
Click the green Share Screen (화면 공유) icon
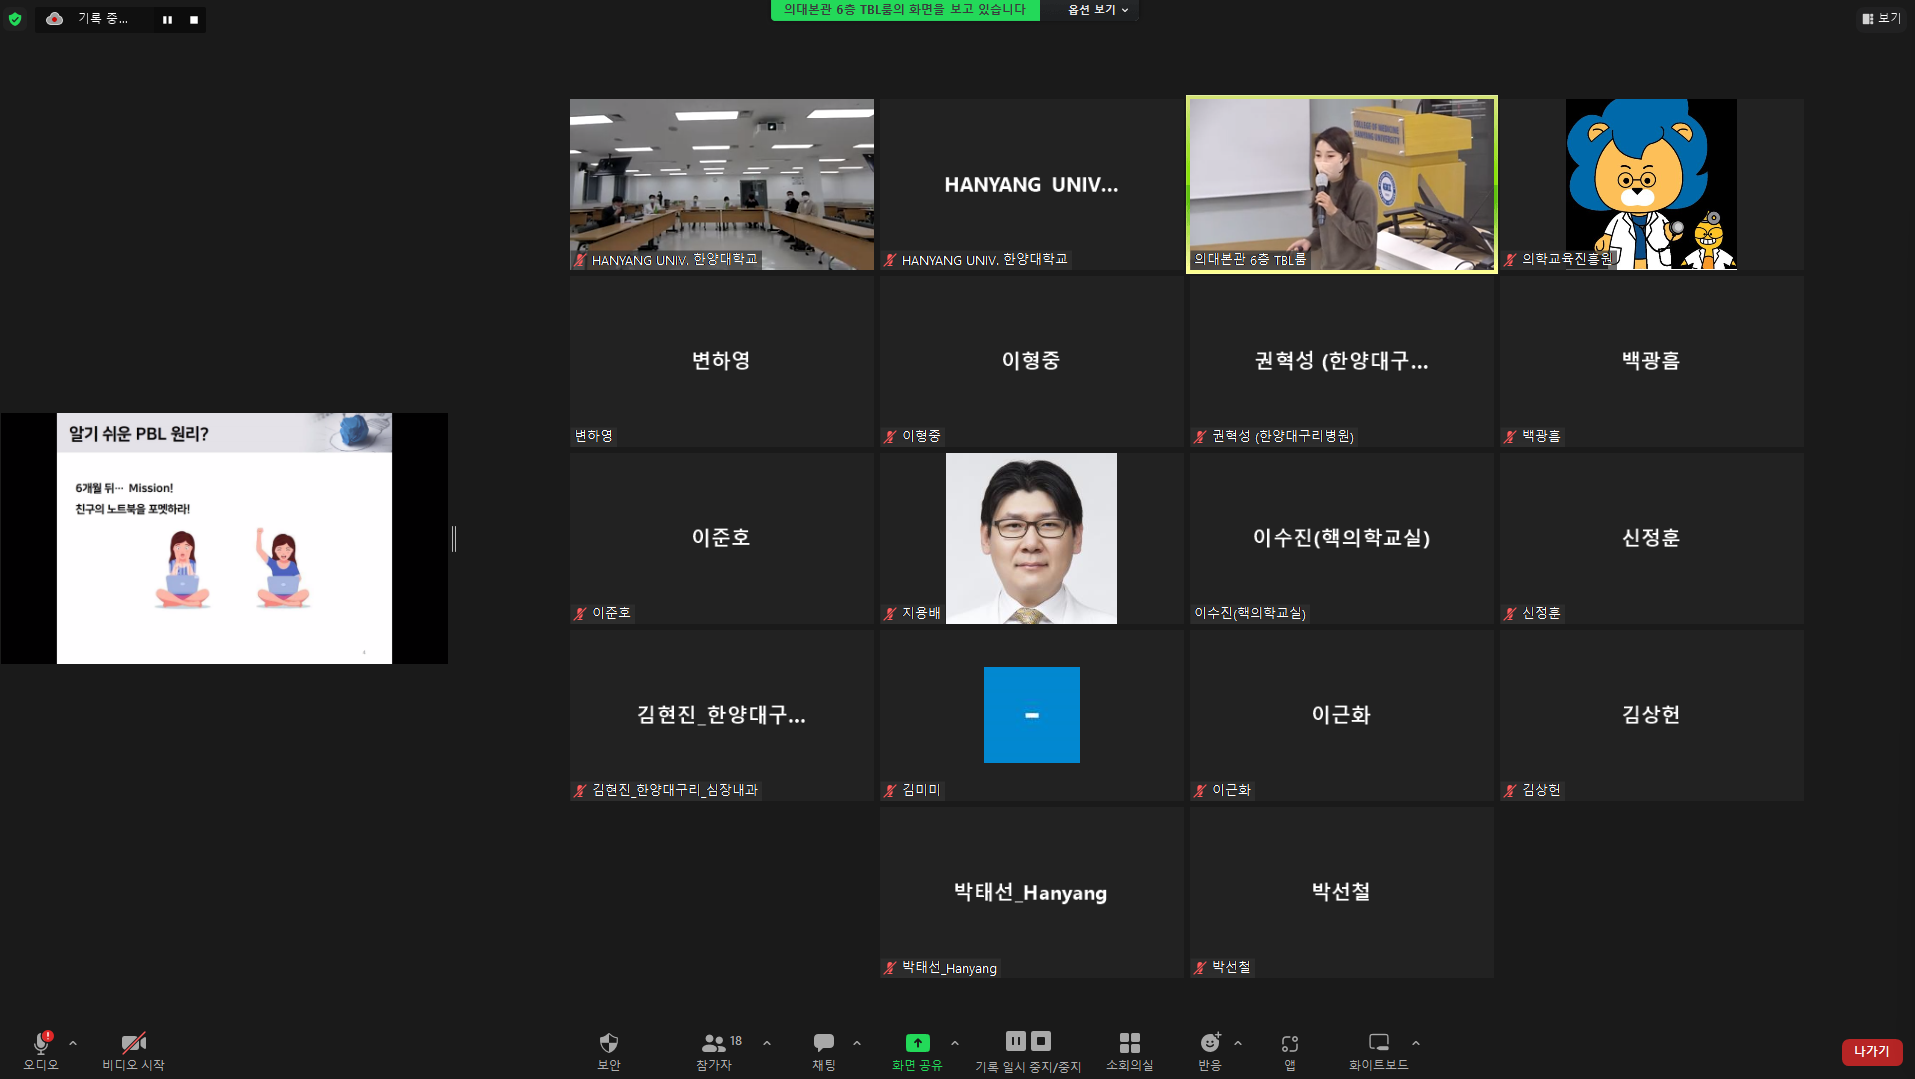(x=917, y=1043)
